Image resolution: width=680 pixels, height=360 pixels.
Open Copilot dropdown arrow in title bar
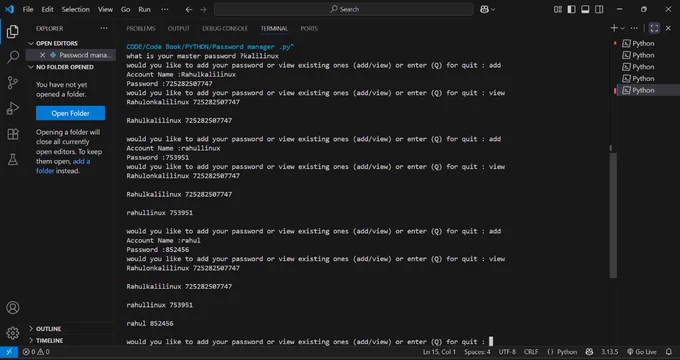tap(493, 9)
